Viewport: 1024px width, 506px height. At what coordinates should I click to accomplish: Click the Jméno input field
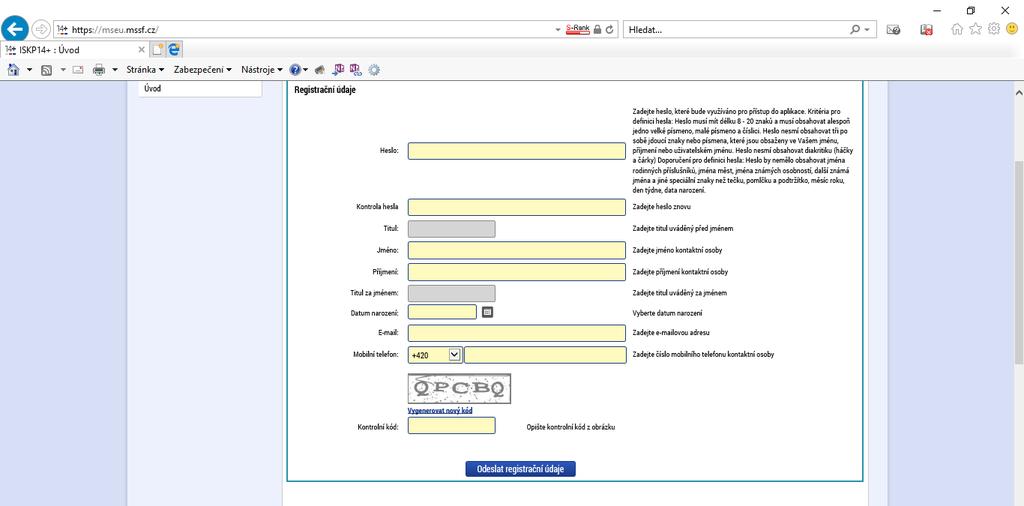point(517,250)
